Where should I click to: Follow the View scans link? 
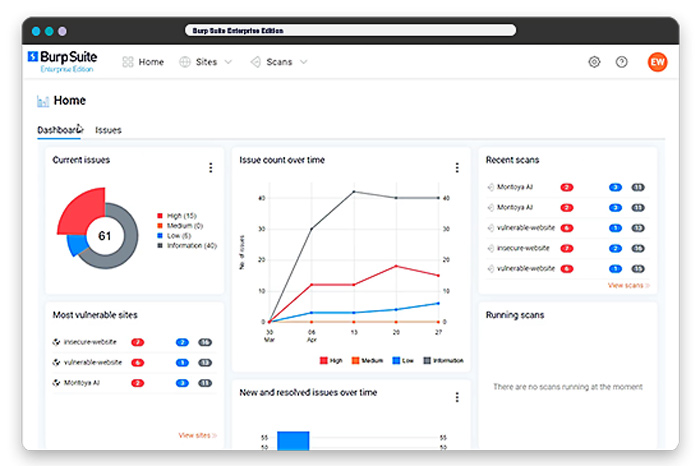(629, 285)
